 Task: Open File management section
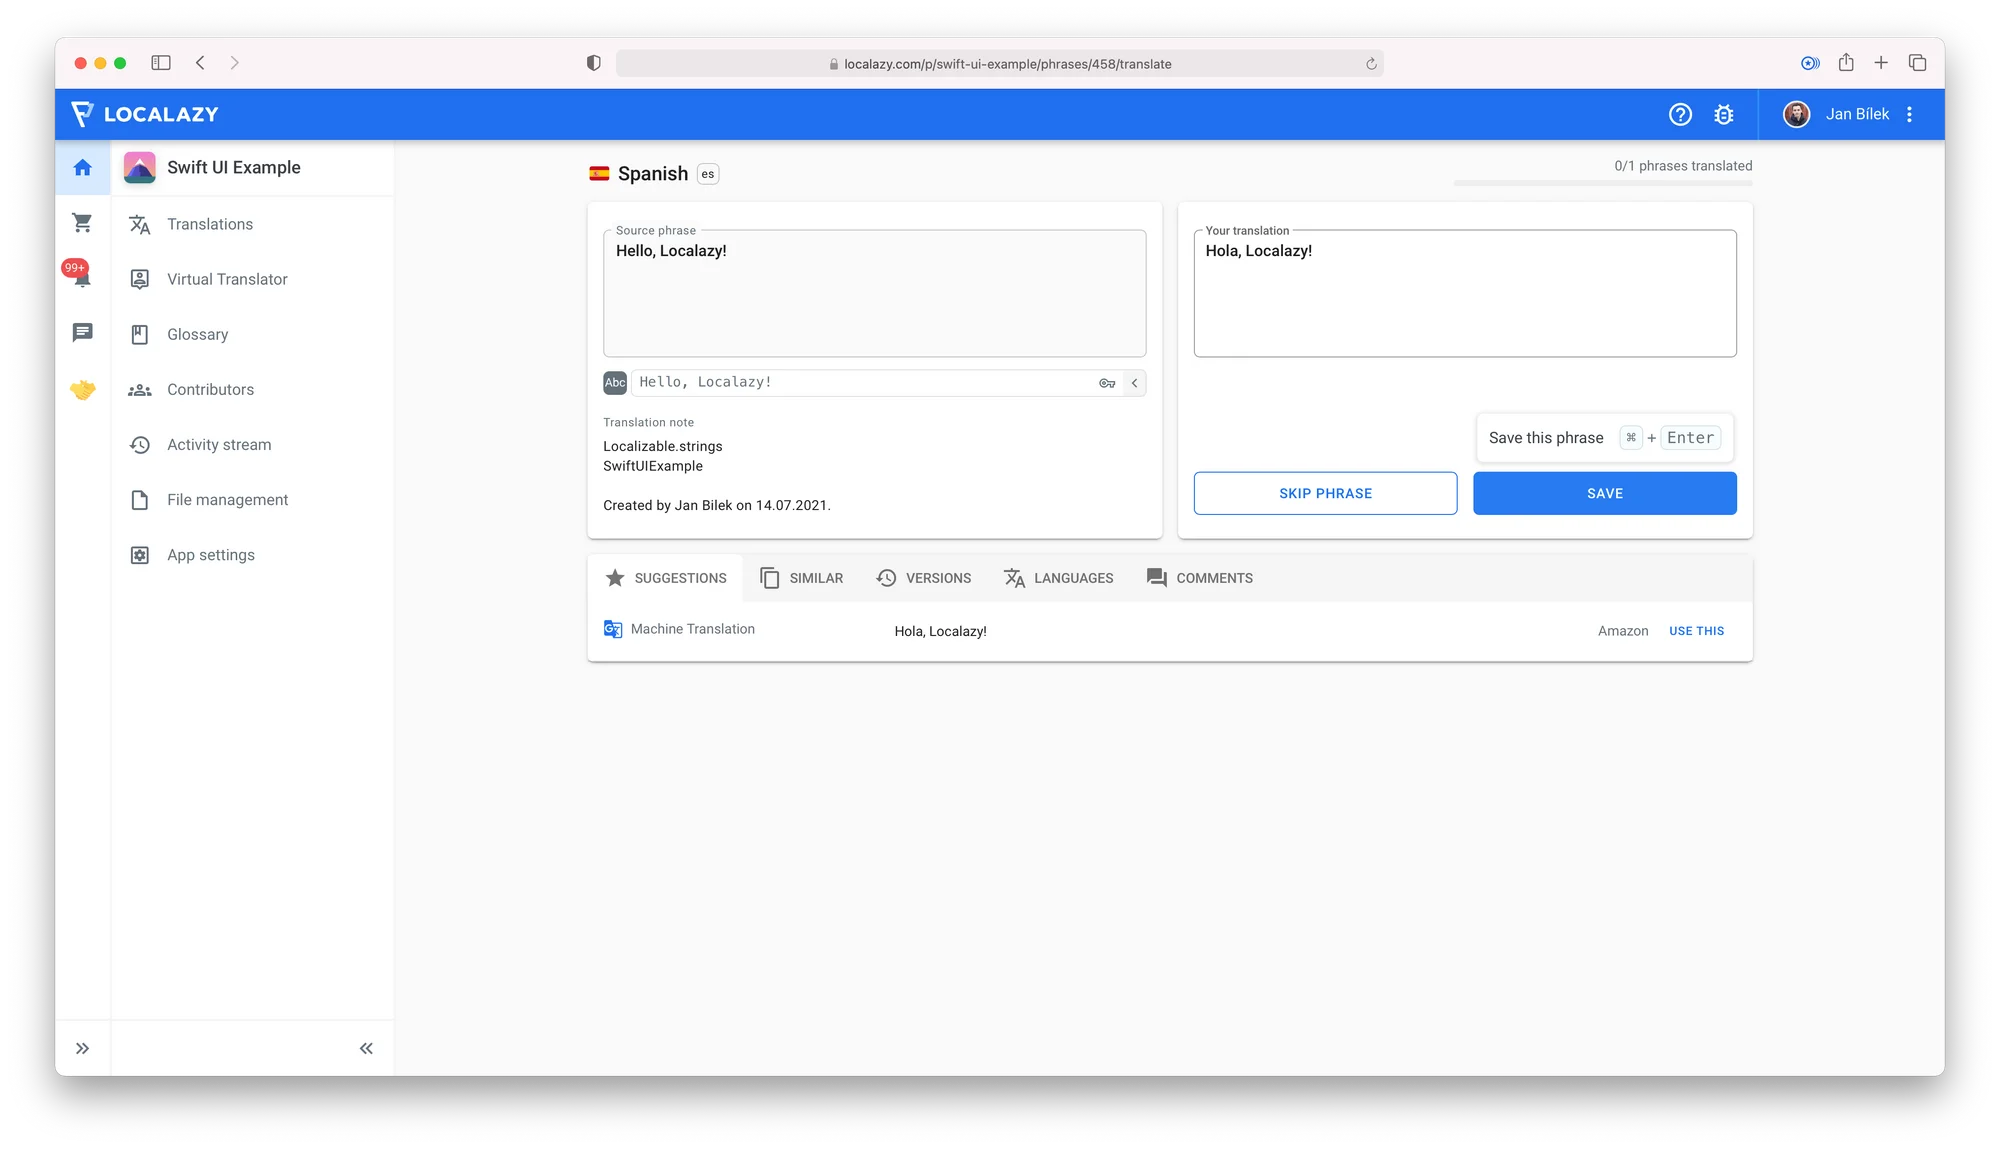(x=227, y=499)
